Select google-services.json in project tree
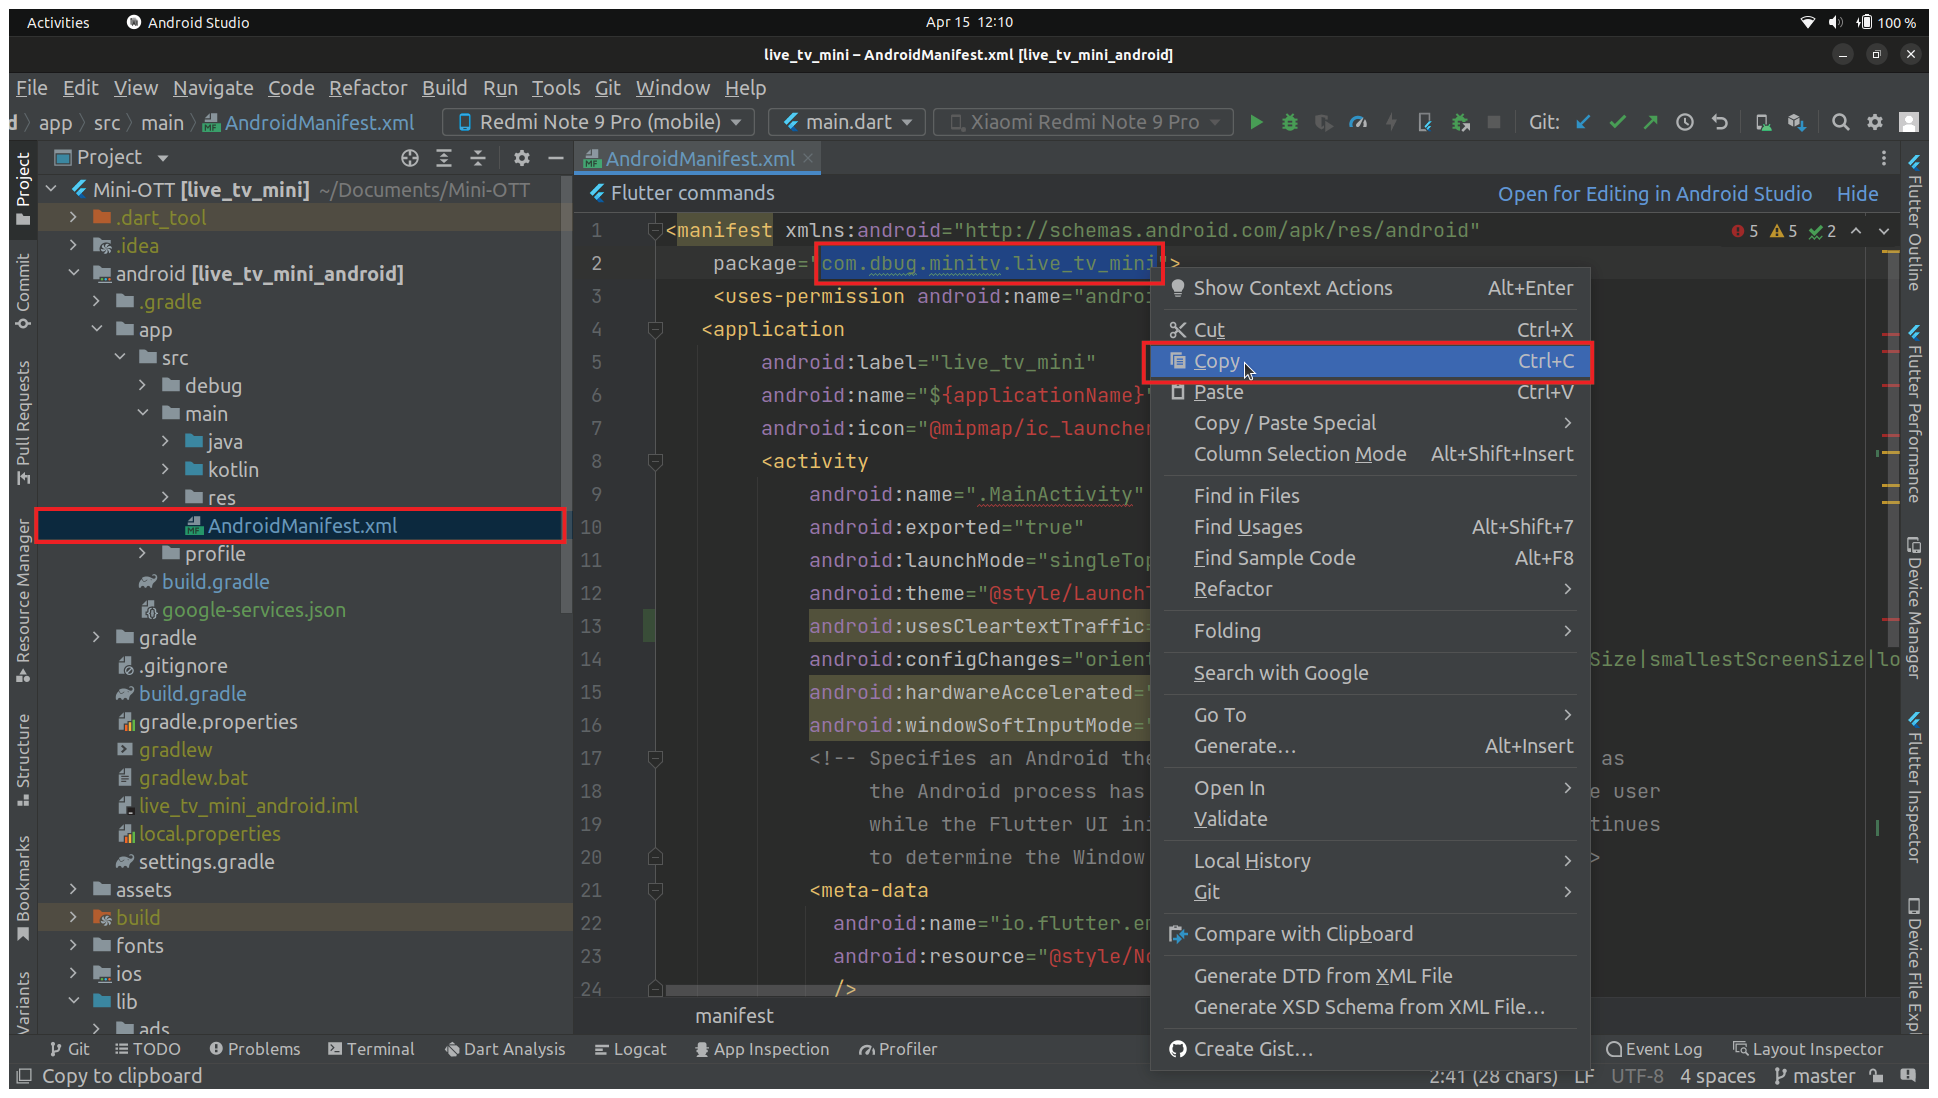The width and height of the screenshot is (1938, 1098). 253,609
